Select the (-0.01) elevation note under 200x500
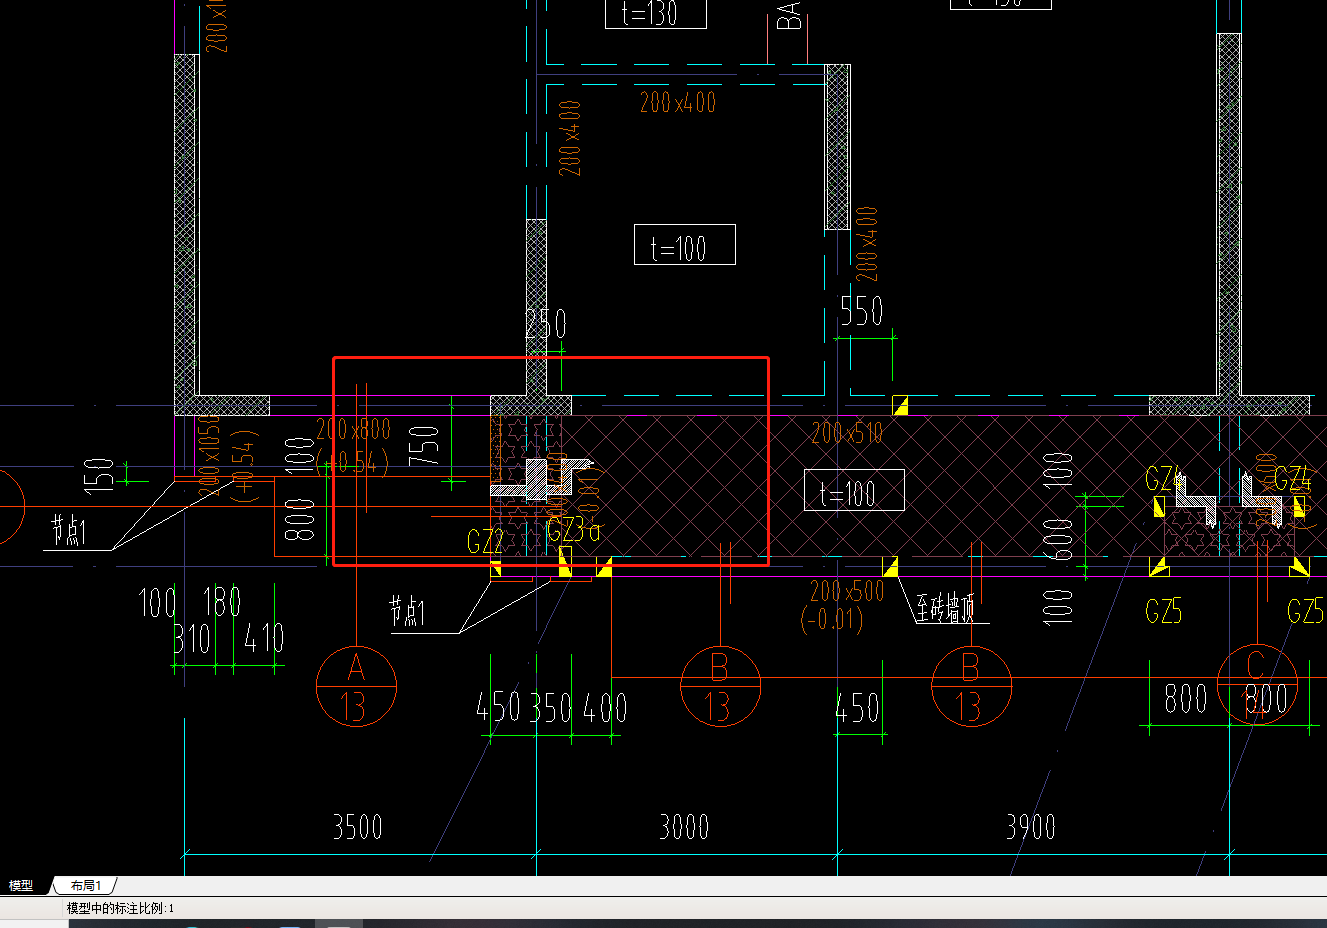 click(832, 619)
